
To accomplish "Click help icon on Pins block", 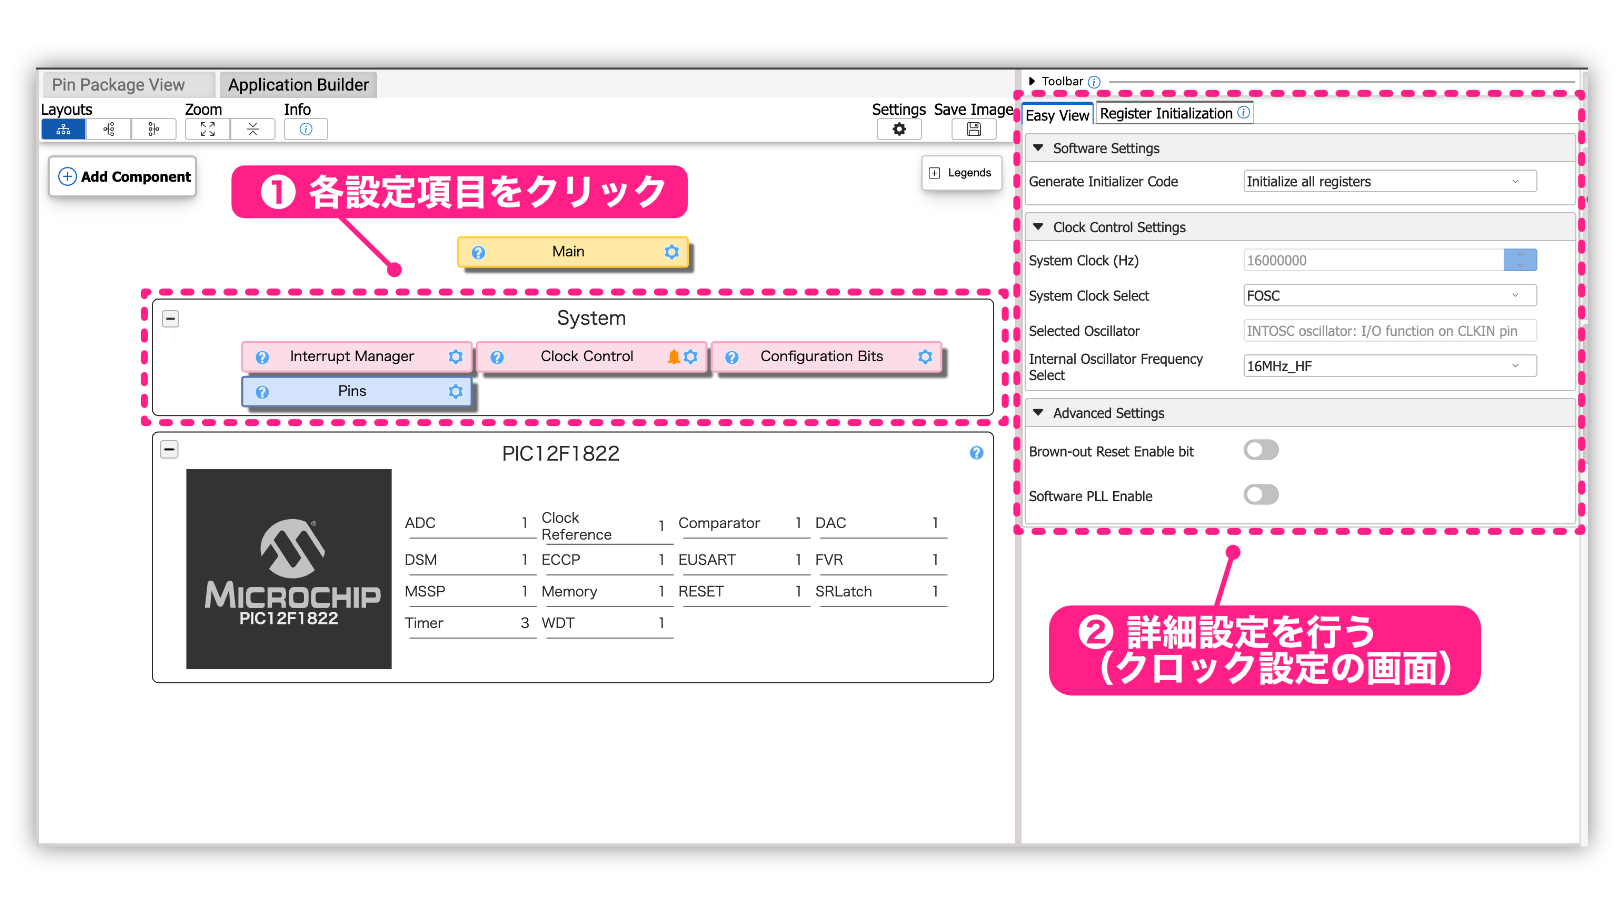I will tap(262, 392).
